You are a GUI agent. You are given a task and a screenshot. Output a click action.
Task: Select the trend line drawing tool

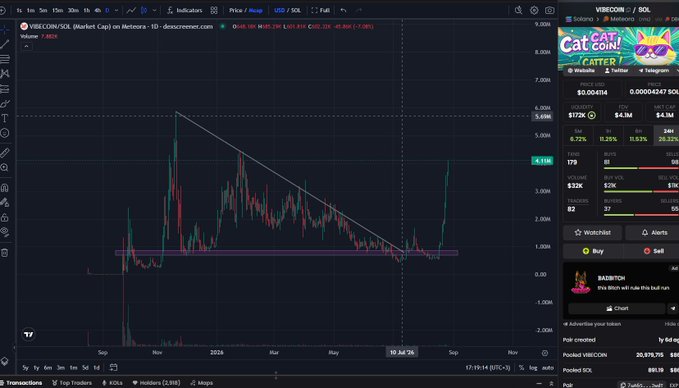5,44
